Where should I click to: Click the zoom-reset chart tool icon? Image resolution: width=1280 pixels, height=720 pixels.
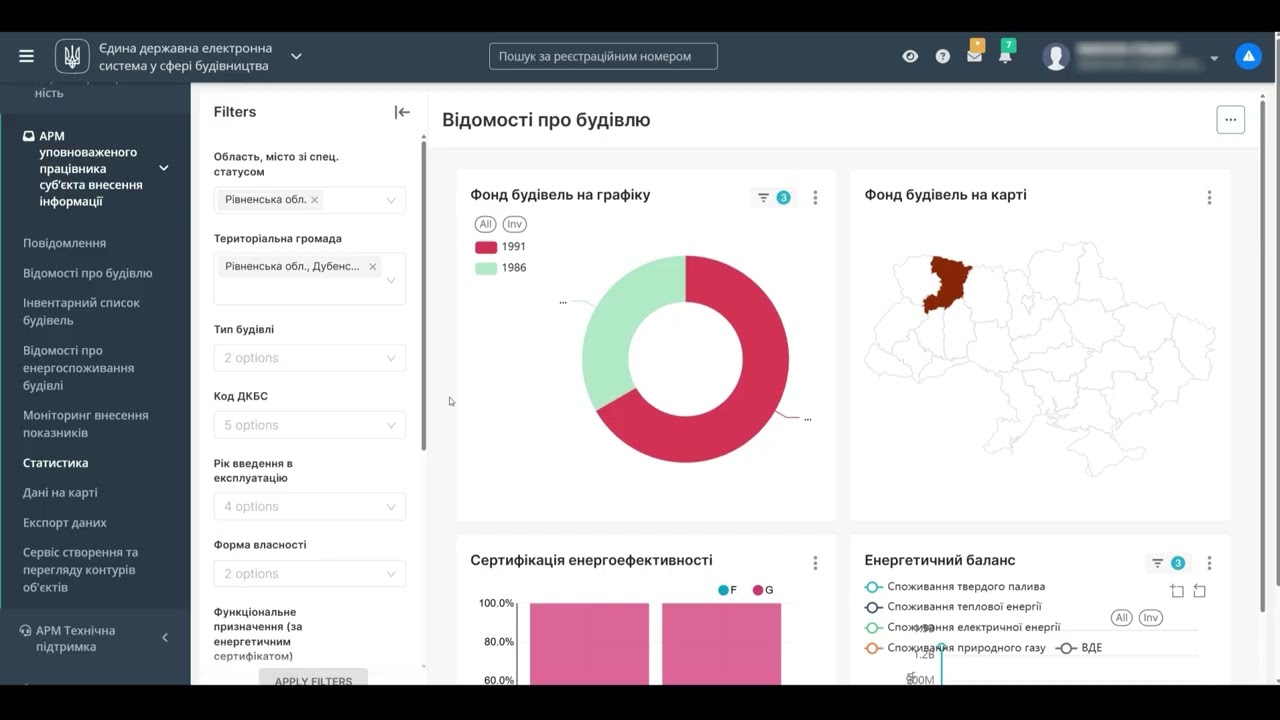(x=1199, y=591)
